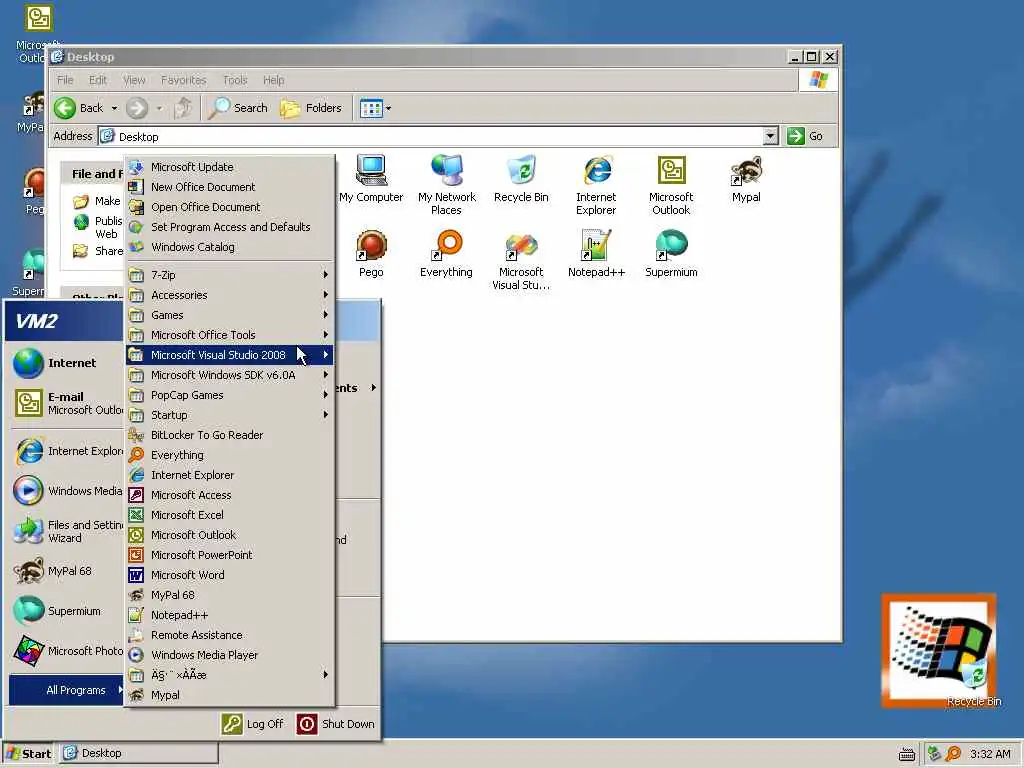The image size is (1024, 768).
Task: Expand the Accessories program folder
Action: pyautogui.click(x=230, y=295)
